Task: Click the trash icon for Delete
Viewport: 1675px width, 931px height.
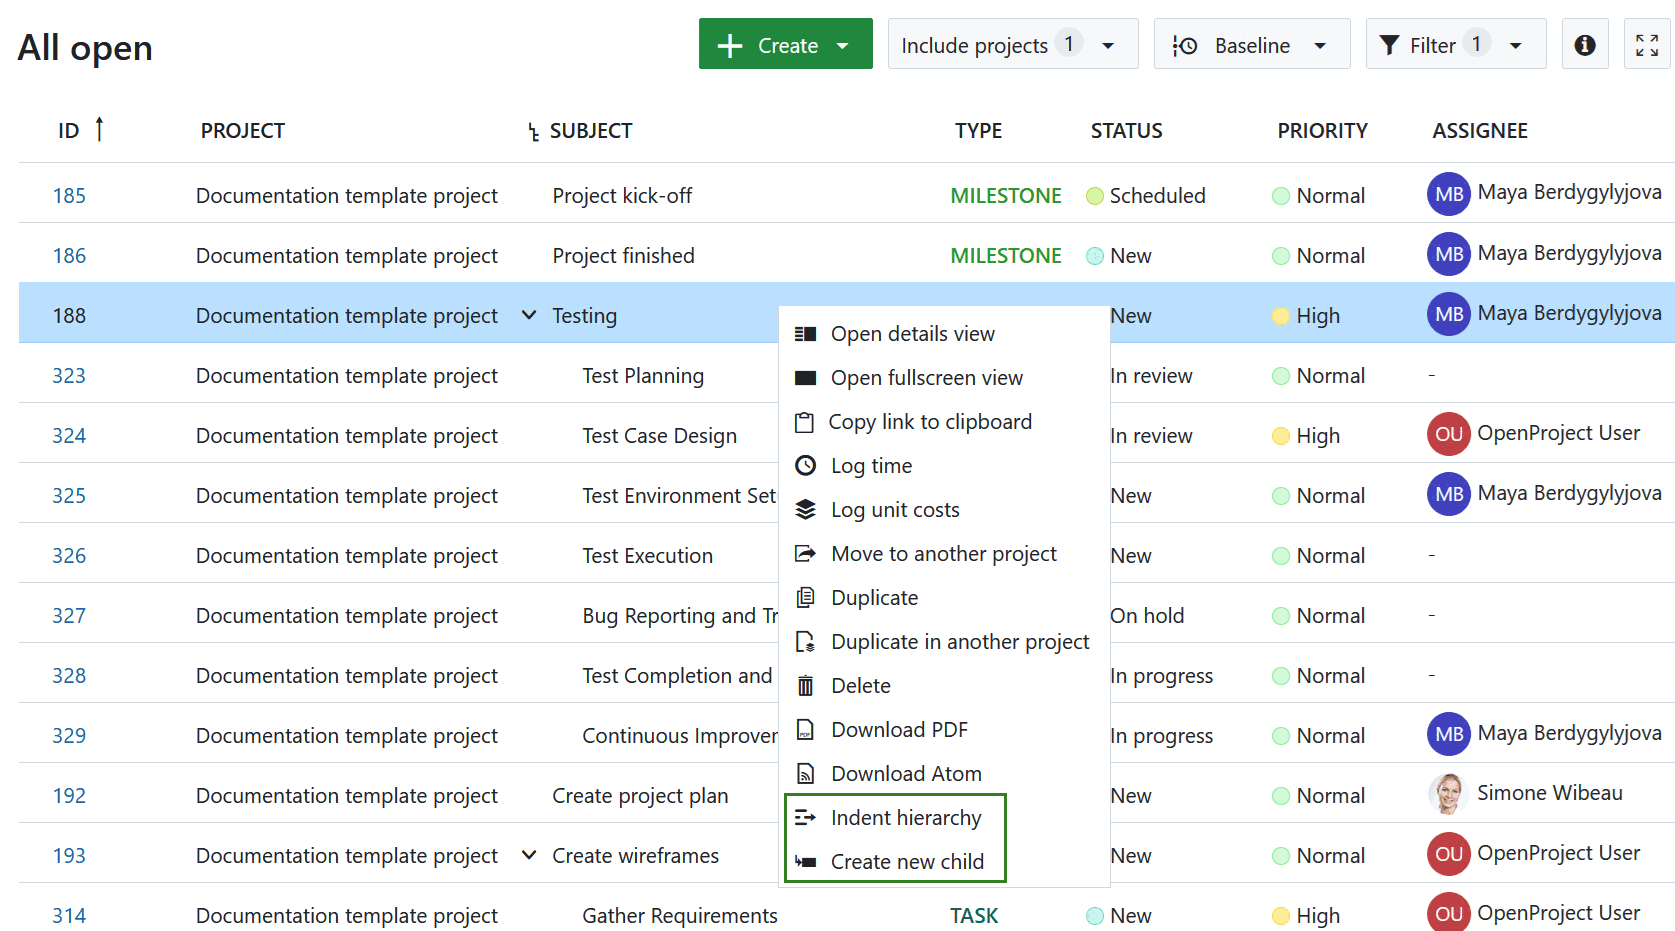Action: 805,686
